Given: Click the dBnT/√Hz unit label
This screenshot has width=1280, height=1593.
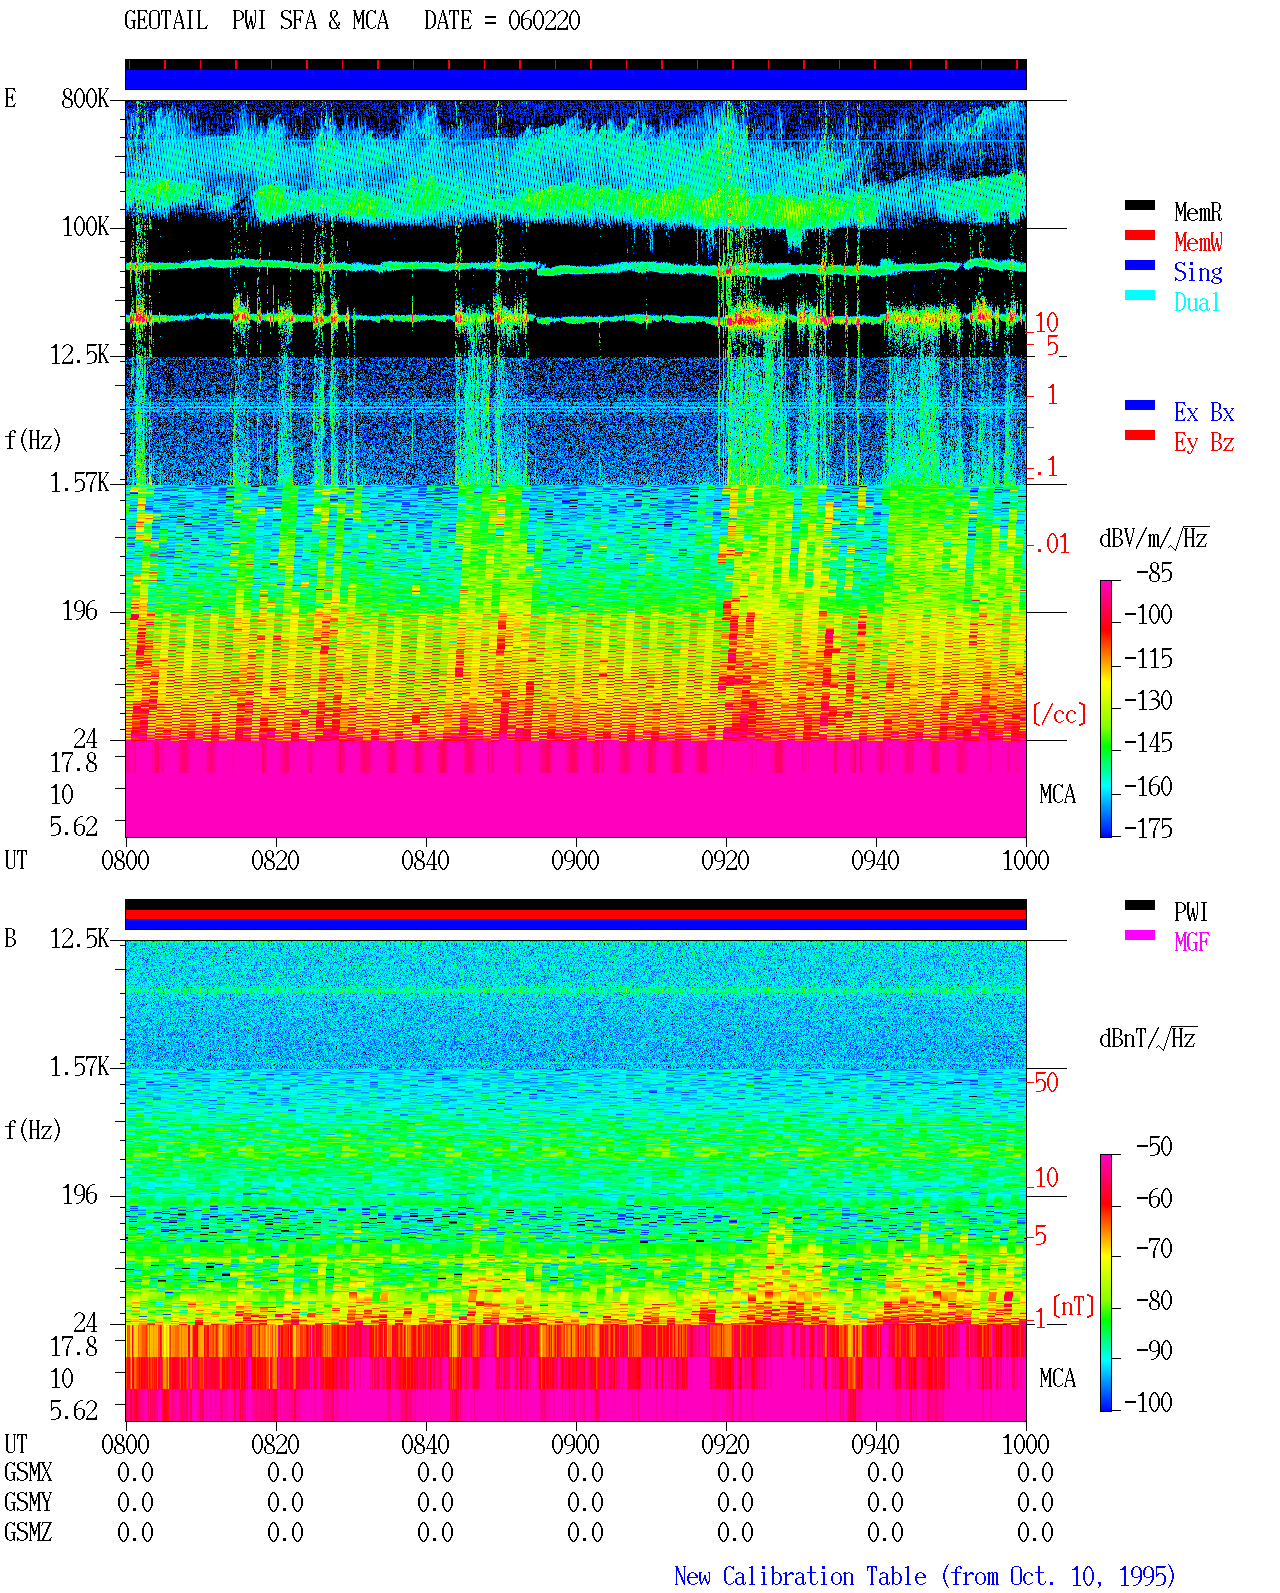Looking at the screenshot, I should pos(1148,1038).
